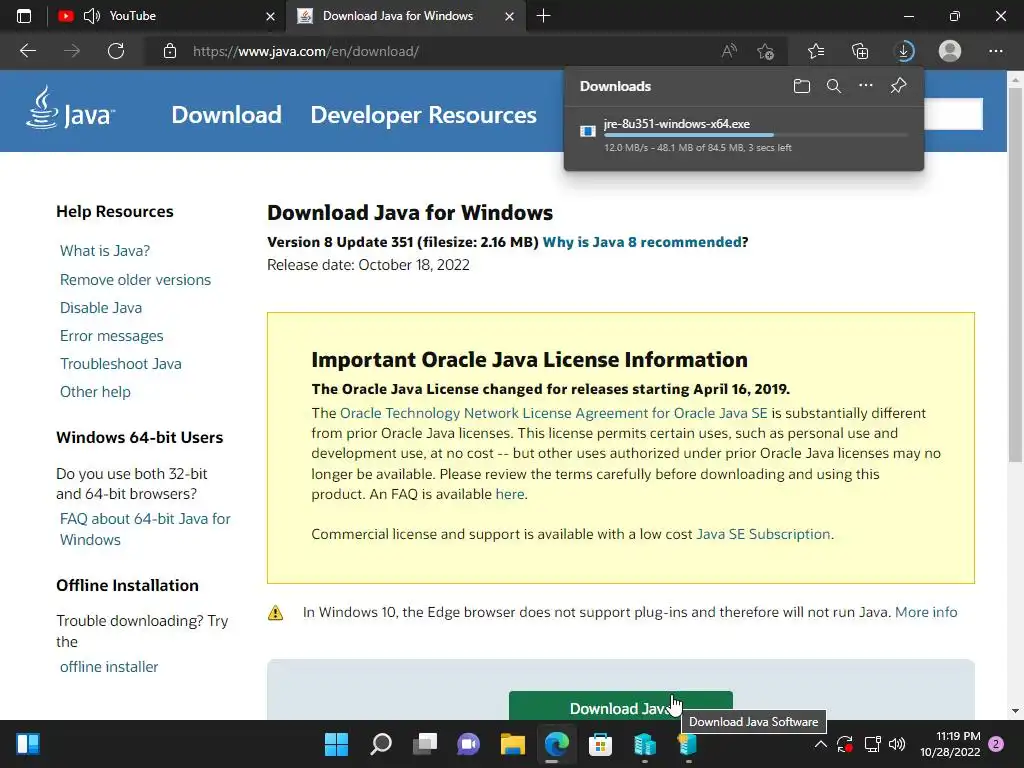The image size is (1024, 768).
Task: Open the volume tray icon
Action: (x=897, y=744)
